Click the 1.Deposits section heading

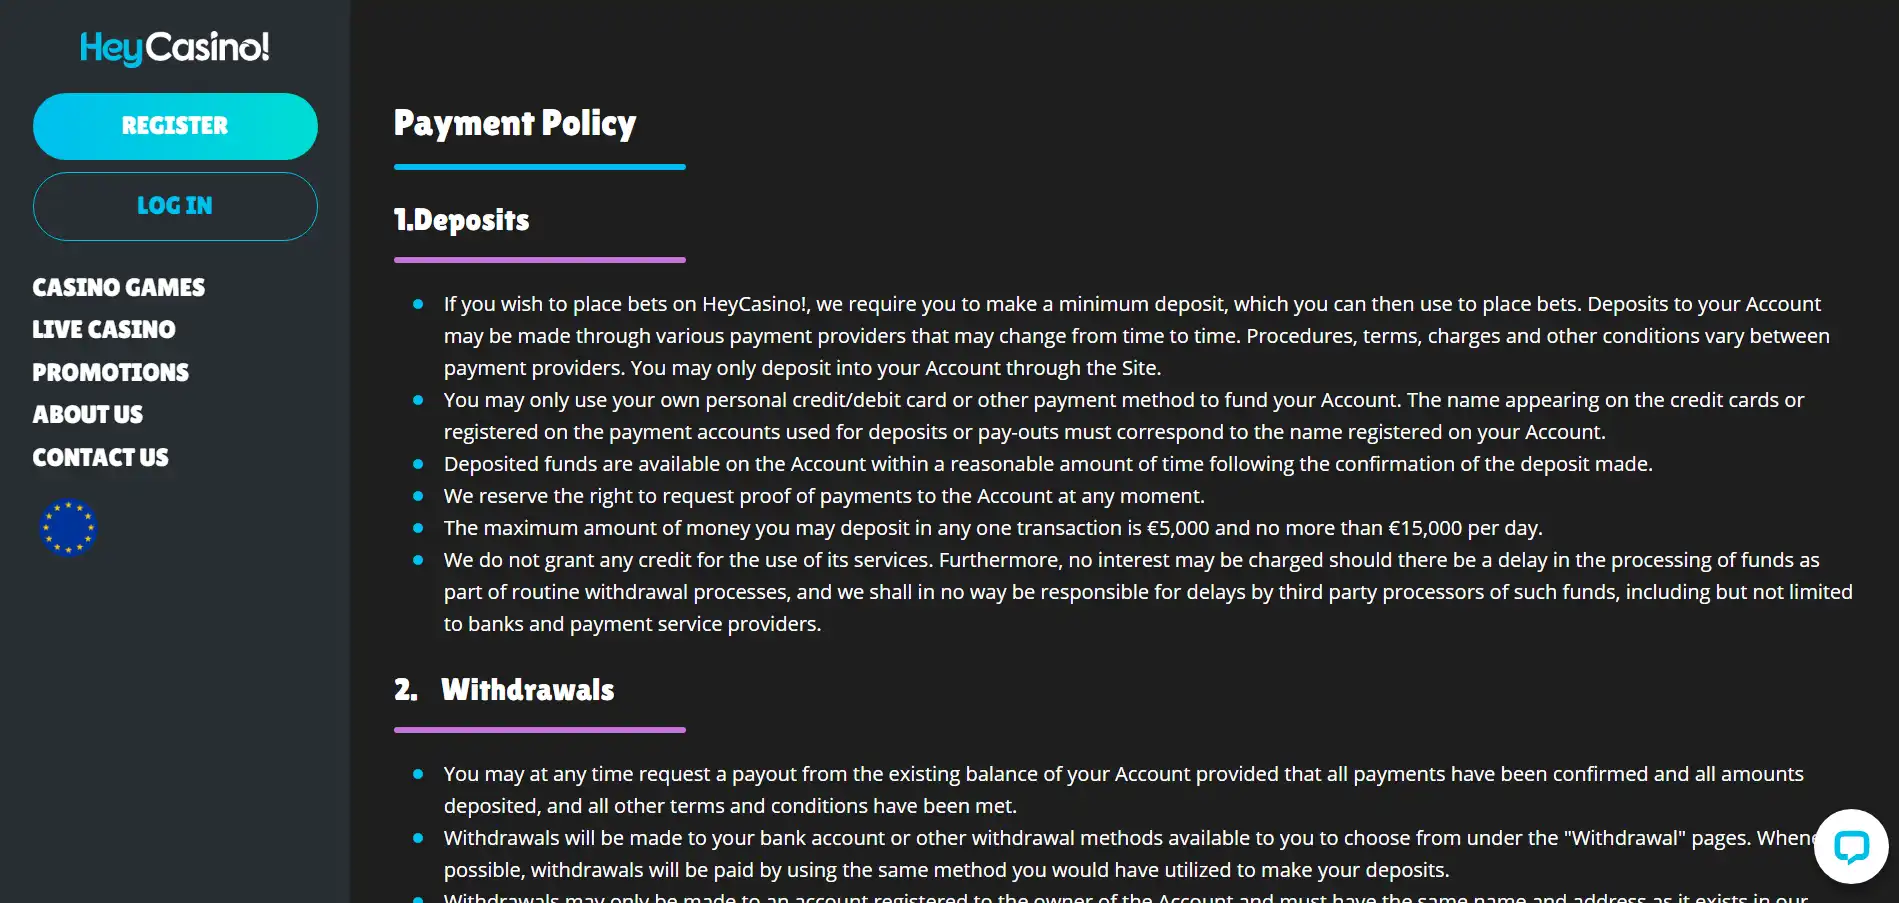462,220
